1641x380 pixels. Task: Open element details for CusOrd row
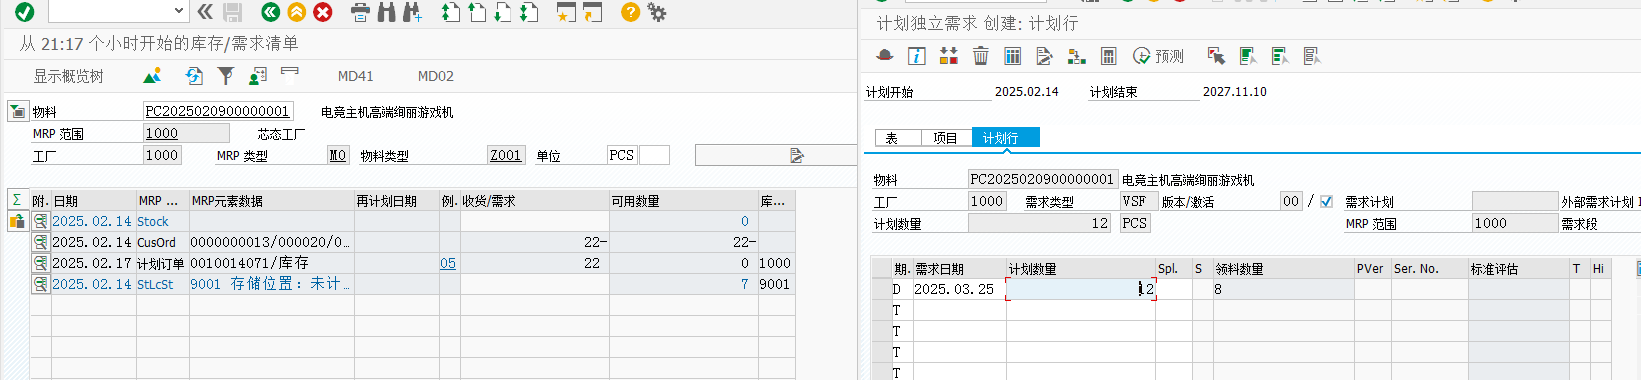[x=40, y=242]
